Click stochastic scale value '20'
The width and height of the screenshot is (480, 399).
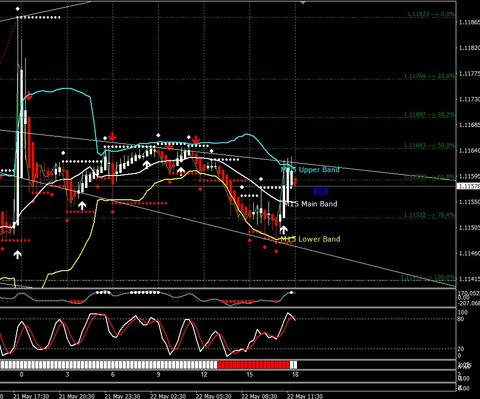point(461,349)
